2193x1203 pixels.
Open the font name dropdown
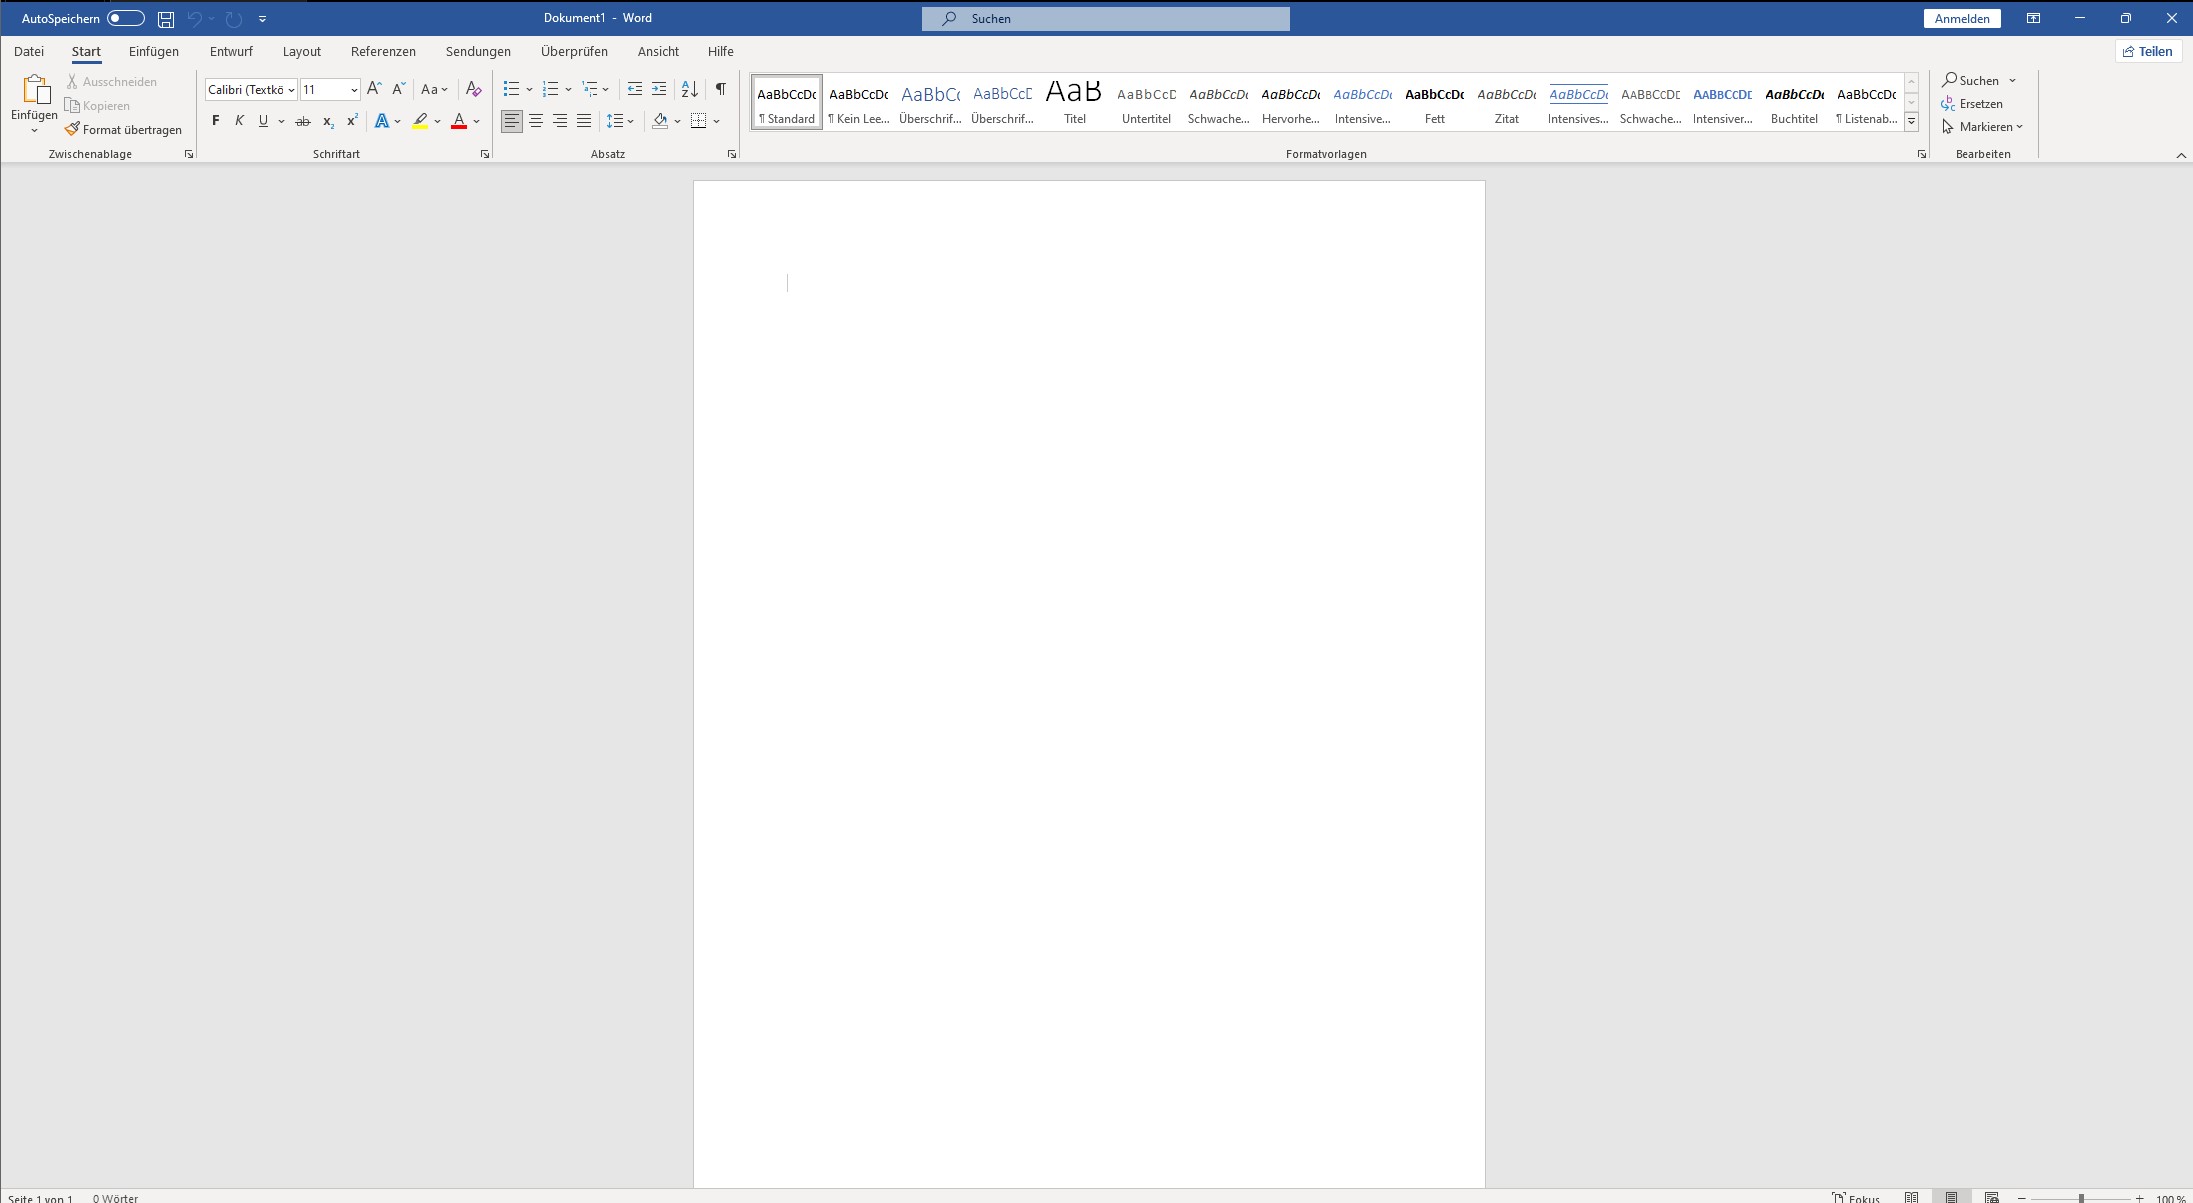[x=291, y=90]
